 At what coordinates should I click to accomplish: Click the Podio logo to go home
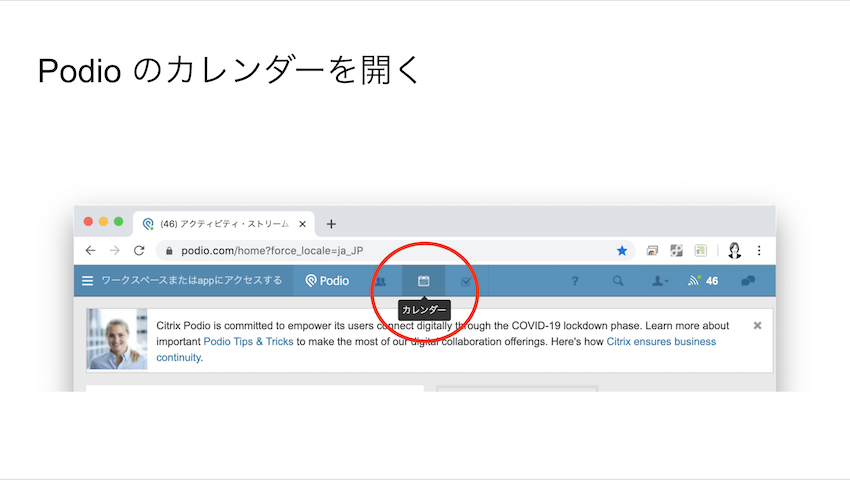328,281
